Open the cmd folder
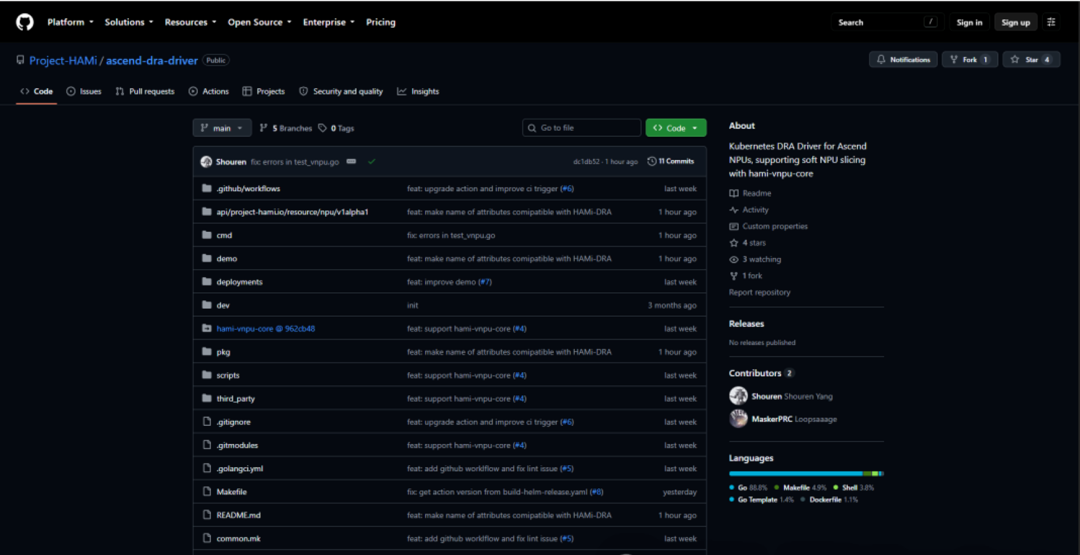 click(224, 235)
